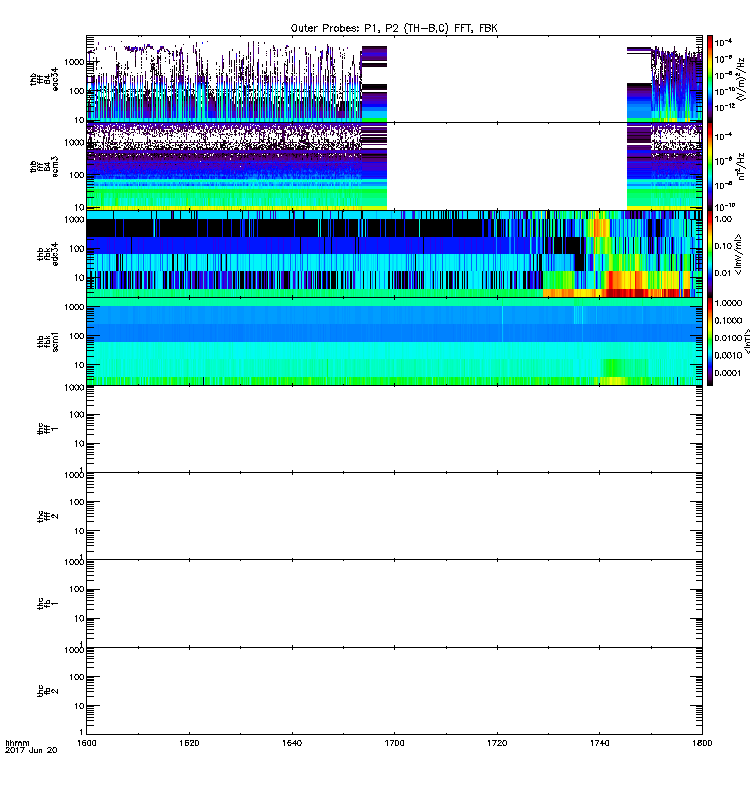Viewport: 750px width, 800px height.
Task: Click the 1700 time axis label
Action: 394,743
